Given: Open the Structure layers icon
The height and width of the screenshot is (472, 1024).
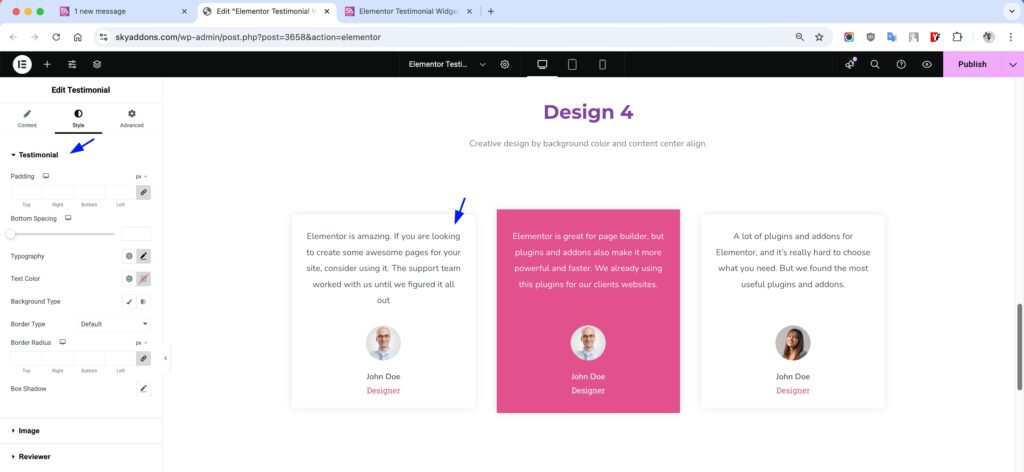Looking at the screenshot, I should pos(97,64).
